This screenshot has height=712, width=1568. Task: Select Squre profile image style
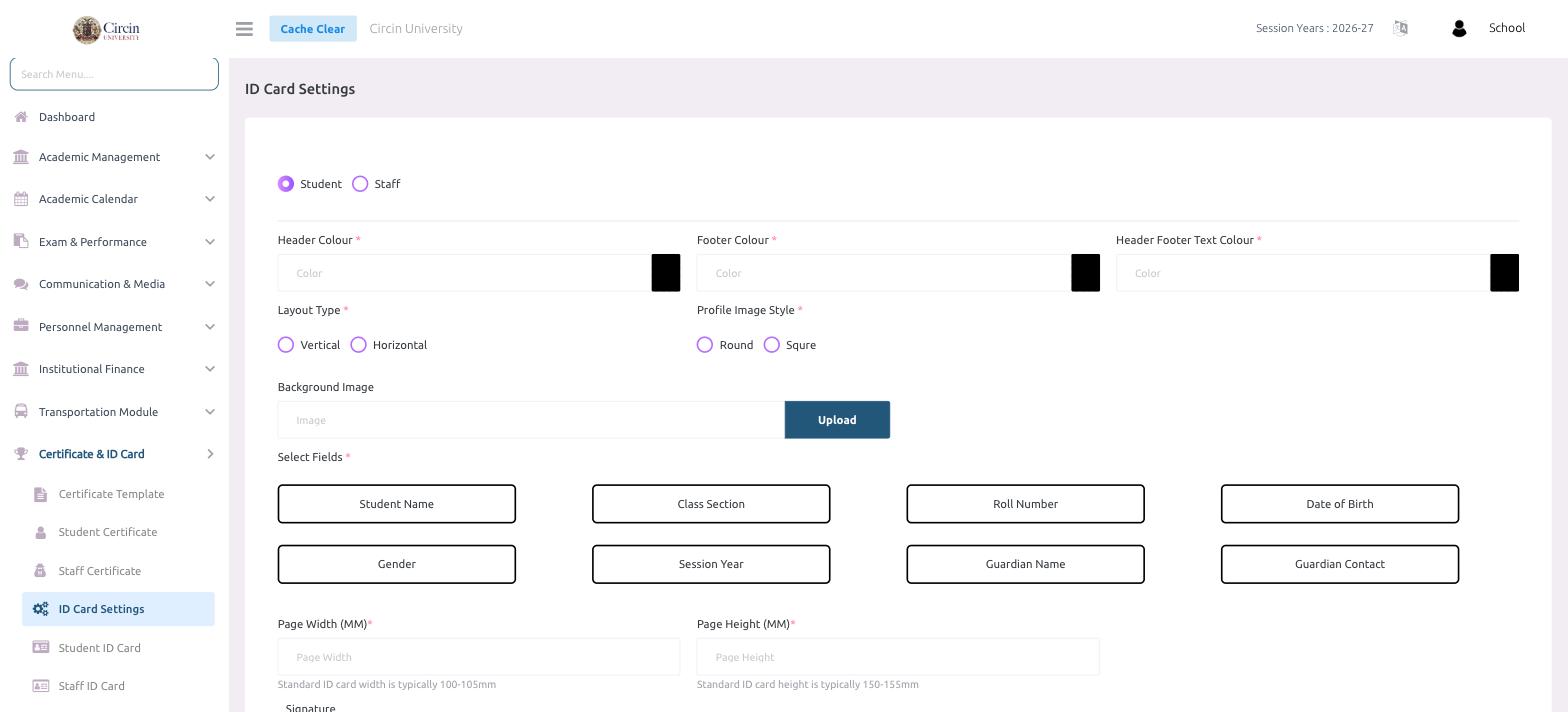pyautogui.click(x=771, y=345)
